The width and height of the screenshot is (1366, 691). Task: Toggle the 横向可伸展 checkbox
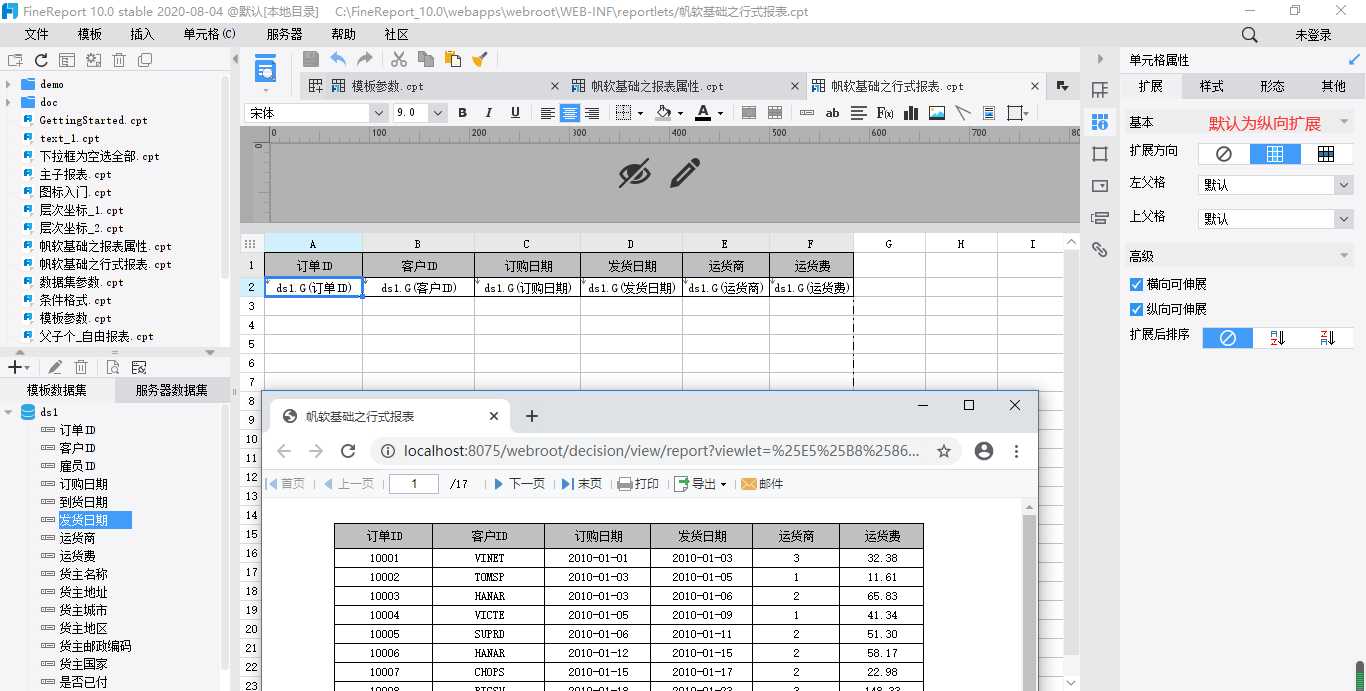pos(1136,285)
